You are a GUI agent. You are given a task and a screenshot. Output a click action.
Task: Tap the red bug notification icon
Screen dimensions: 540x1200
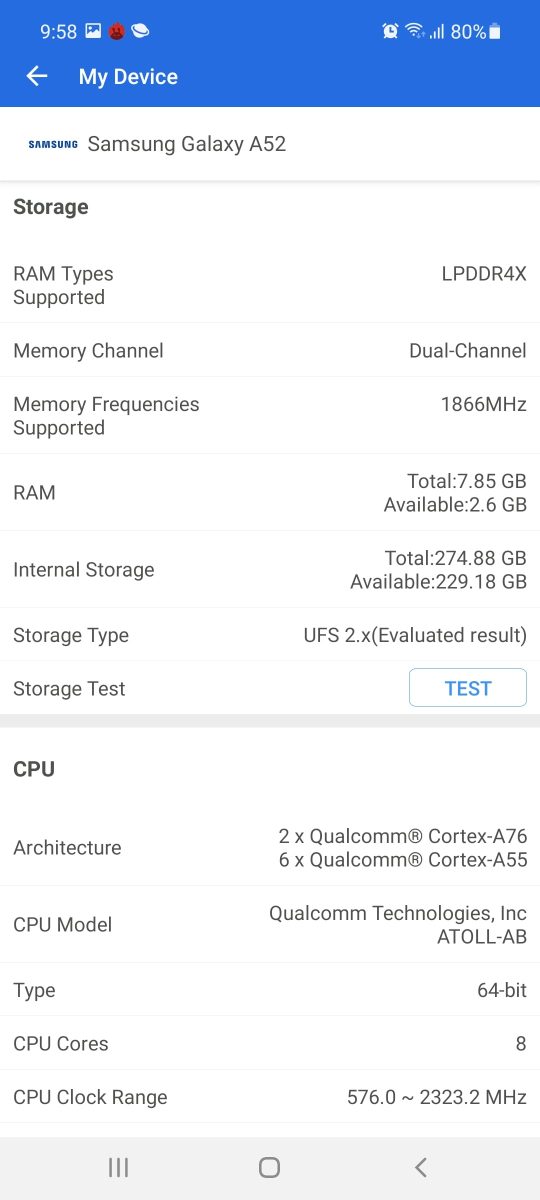tap(117, 31)
